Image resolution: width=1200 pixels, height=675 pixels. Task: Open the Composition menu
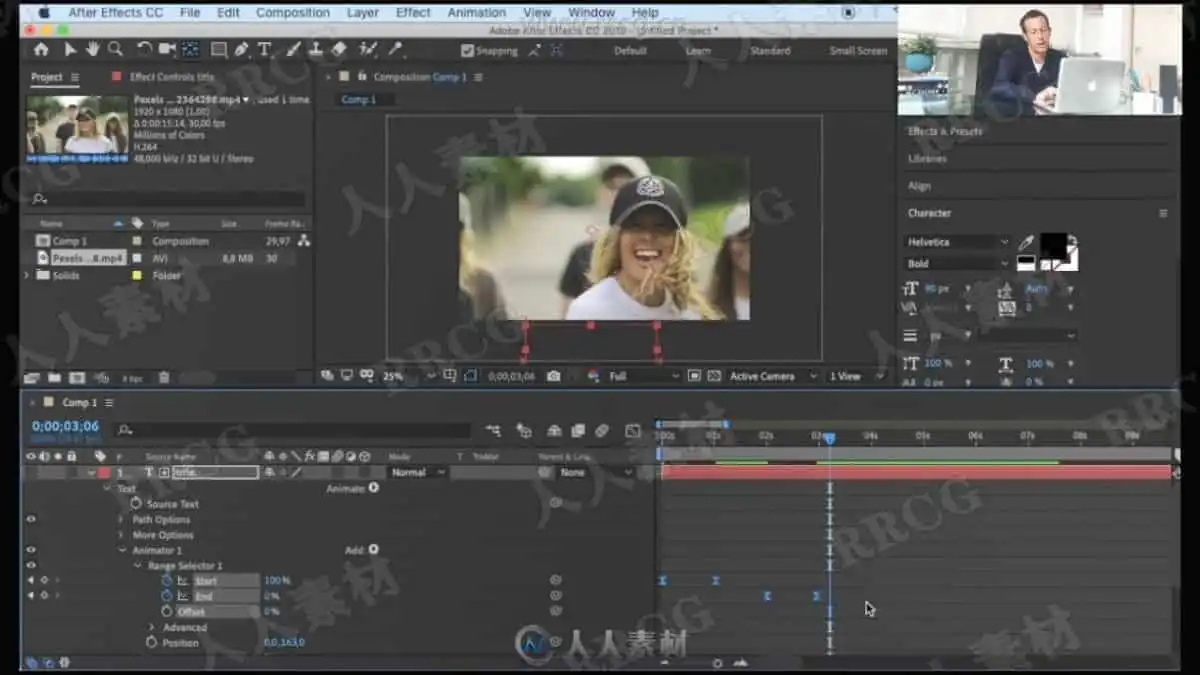coord(293,12)
